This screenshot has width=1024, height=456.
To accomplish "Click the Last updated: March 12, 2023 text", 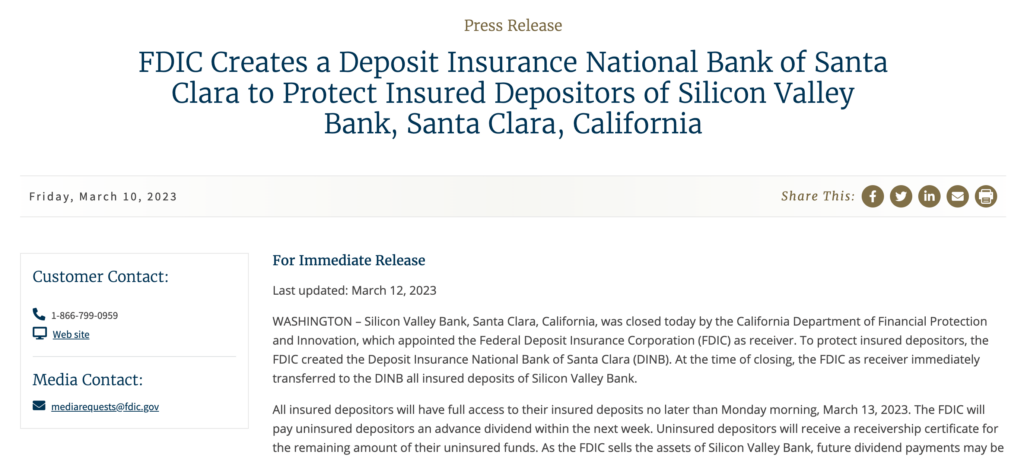I will [354, 291].
